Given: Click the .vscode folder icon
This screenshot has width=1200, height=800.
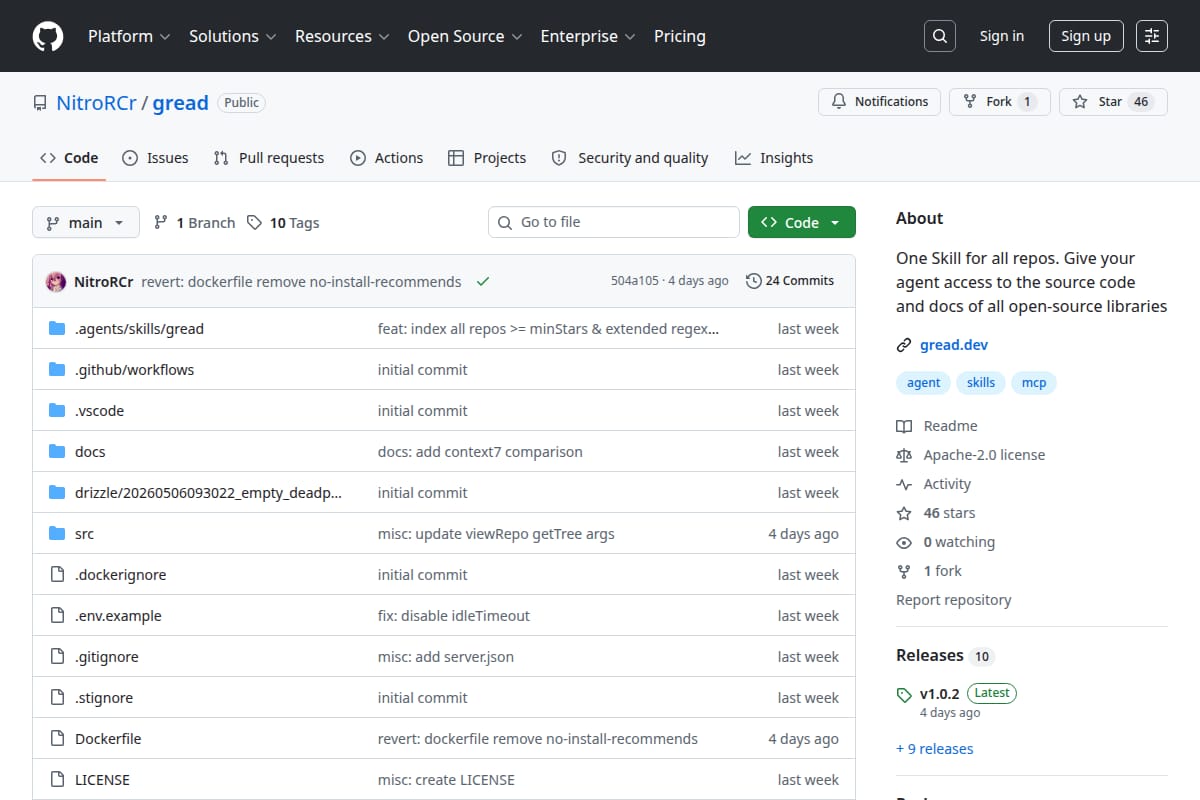Looking at the screenshot, I should point(57,411).
